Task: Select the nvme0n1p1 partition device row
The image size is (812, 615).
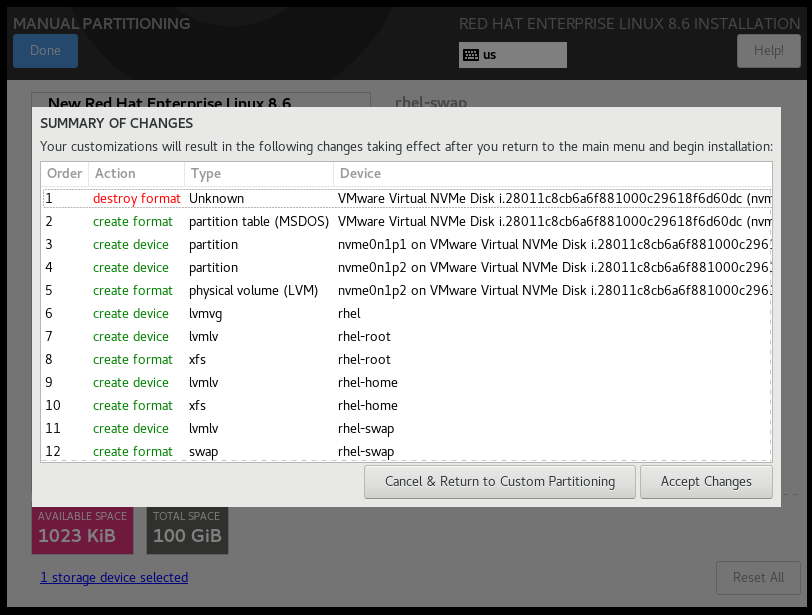Action: point(407,244)
